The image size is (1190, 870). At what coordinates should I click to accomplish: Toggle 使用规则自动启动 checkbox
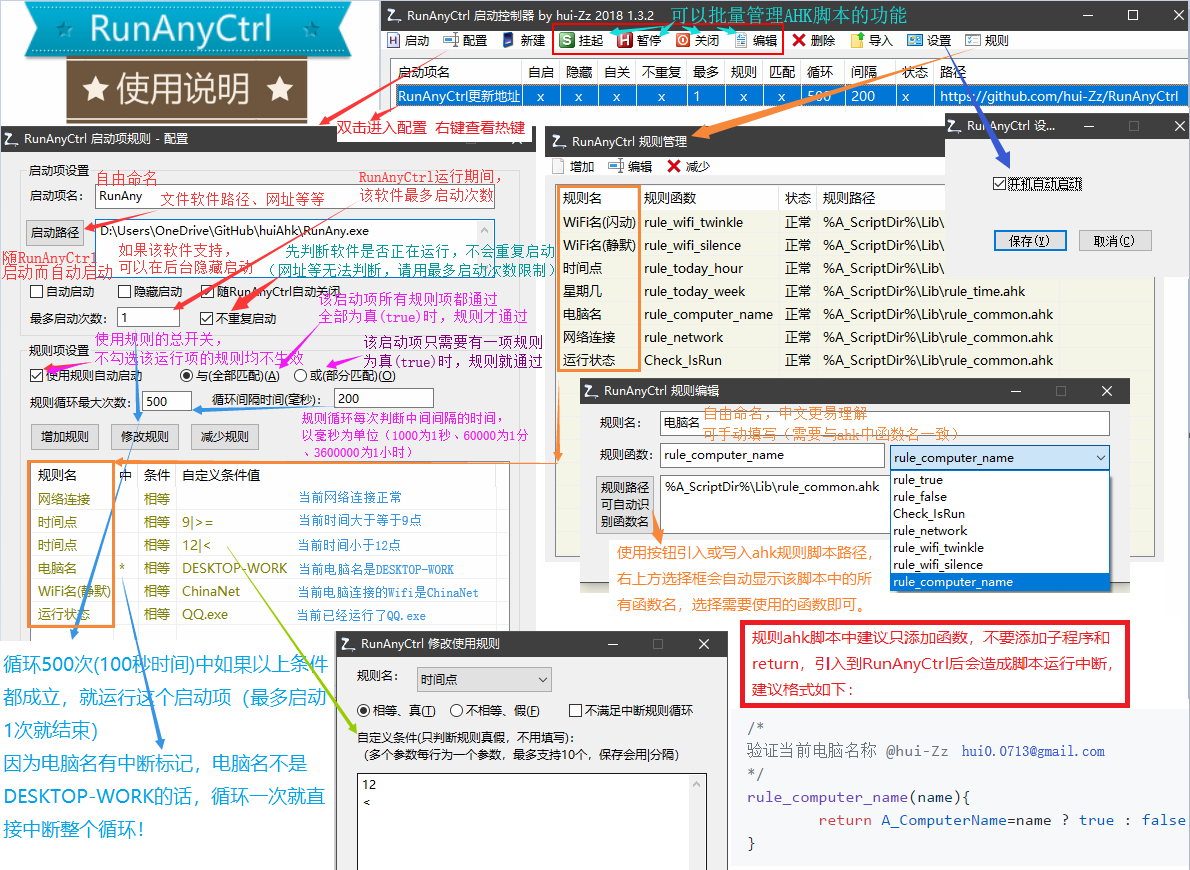(x=36, y=375)
